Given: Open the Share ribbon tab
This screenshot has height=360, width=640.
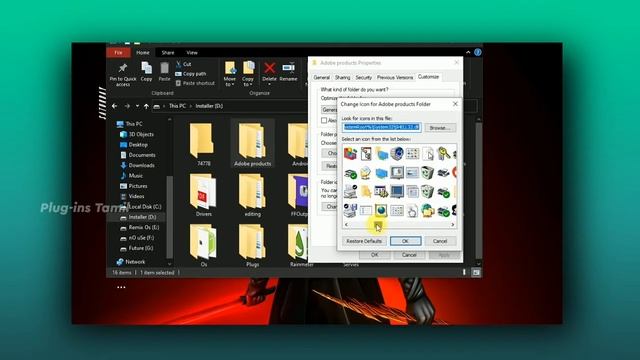Looking at the screenshot, I should point(168,53).
